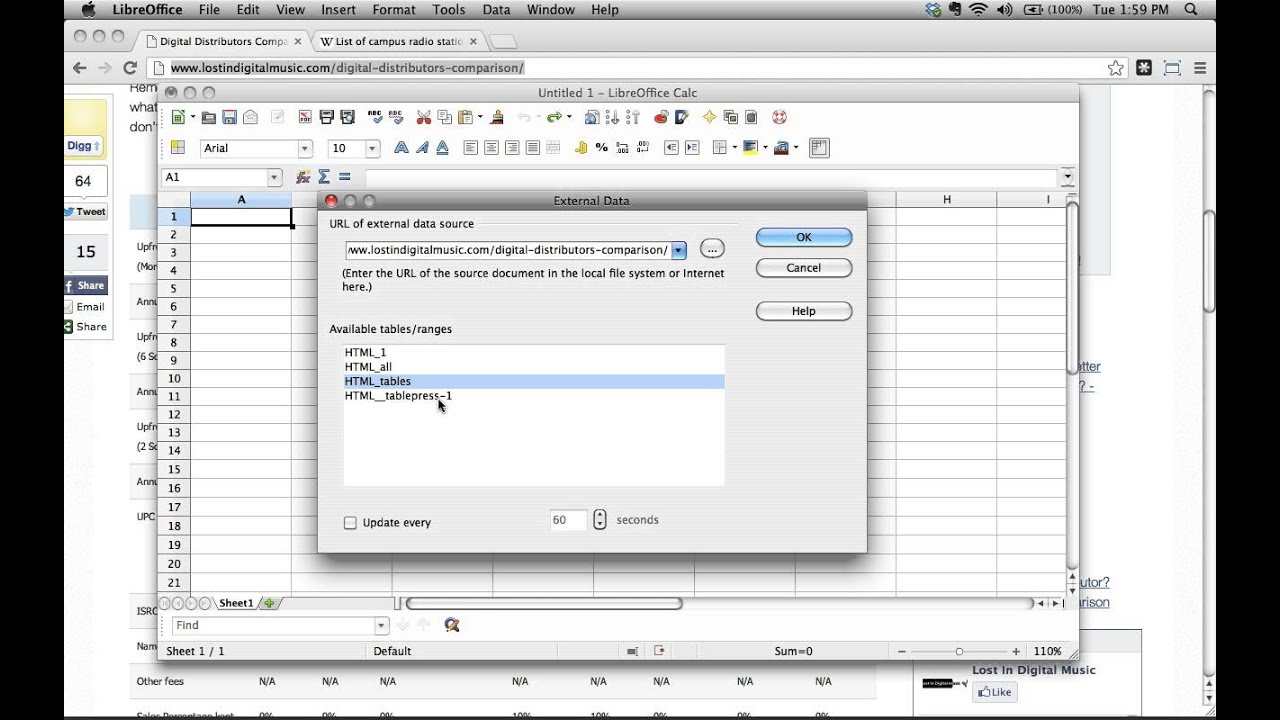Click the Background Color swatch icon
The width and height of the screenshot is (1280, 720).
click(x=750, y=148)
